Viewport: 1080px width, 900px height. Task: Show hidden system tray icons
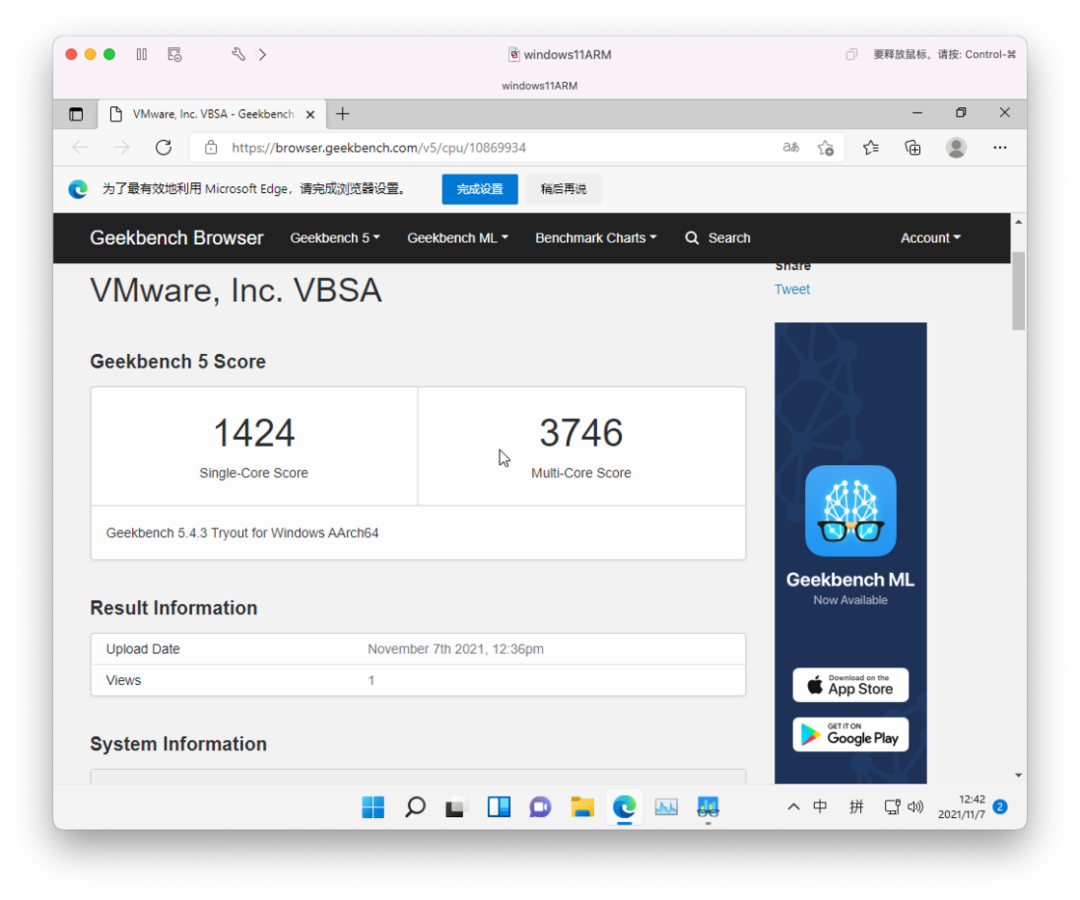(793, 807)
